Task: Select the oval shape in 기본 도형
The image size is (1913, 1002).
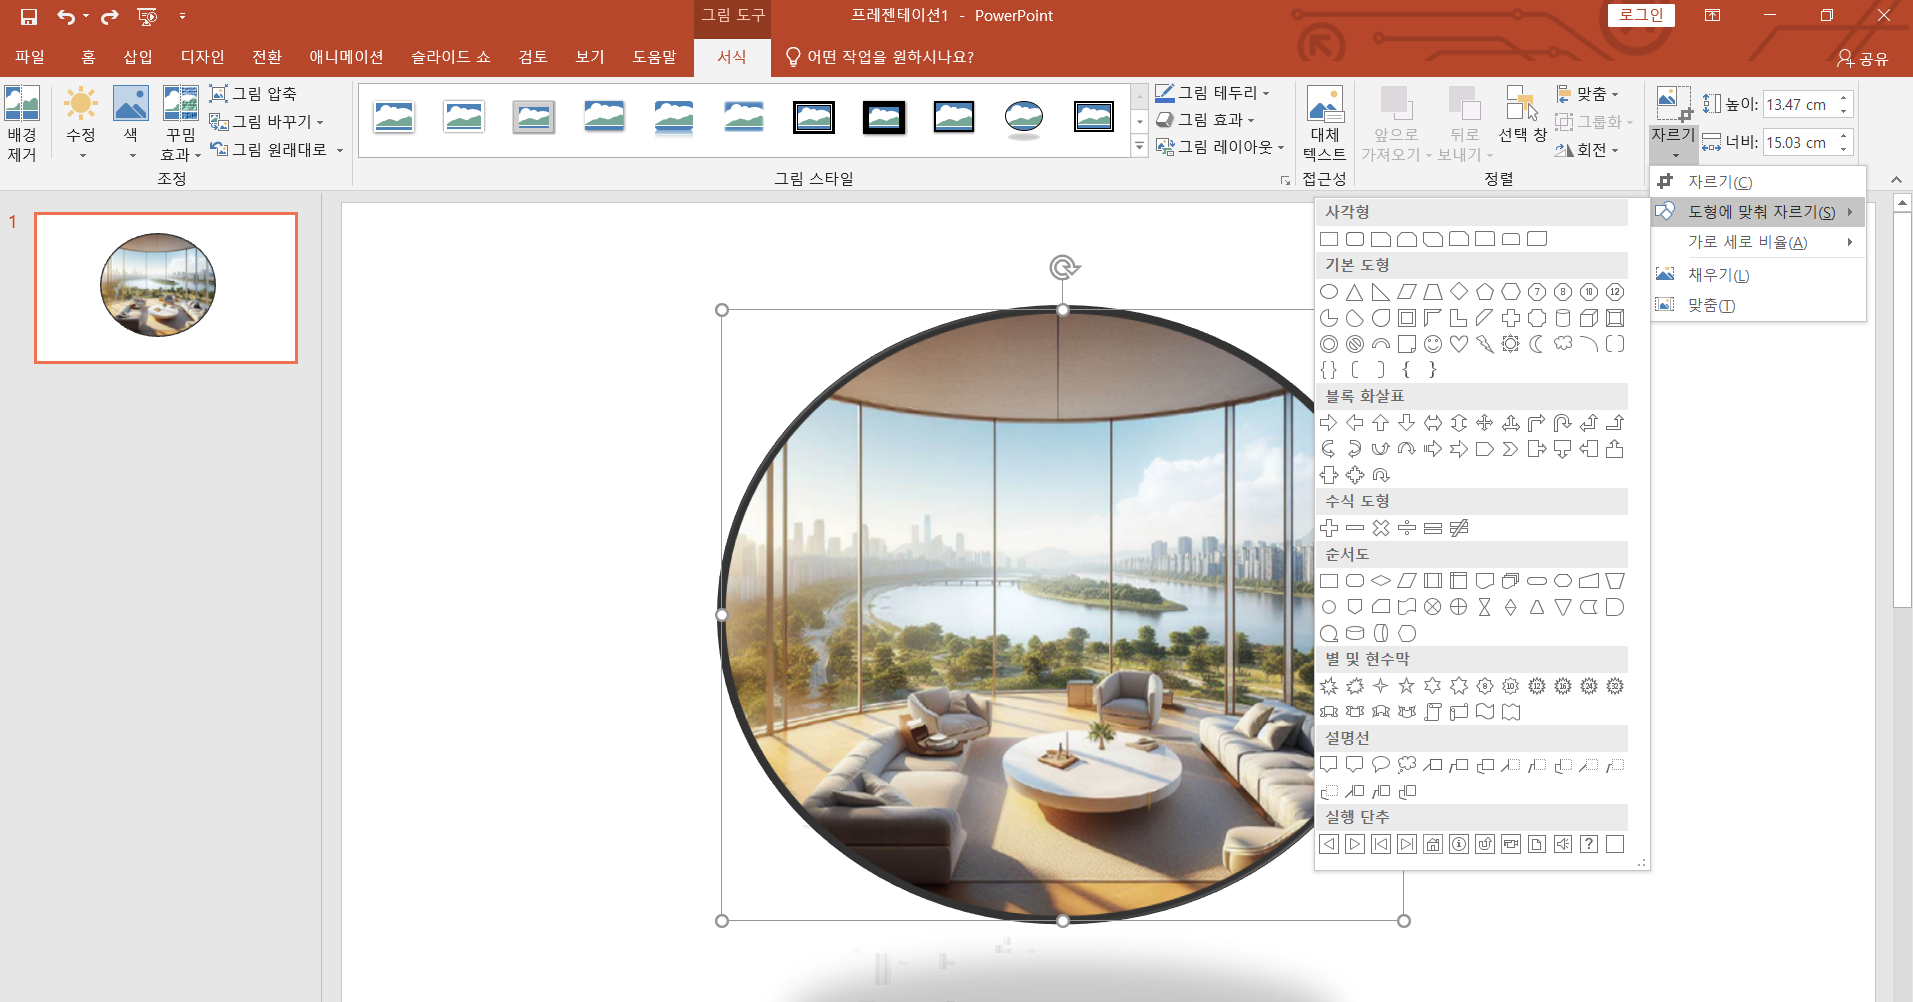Action: [1329, 292]
